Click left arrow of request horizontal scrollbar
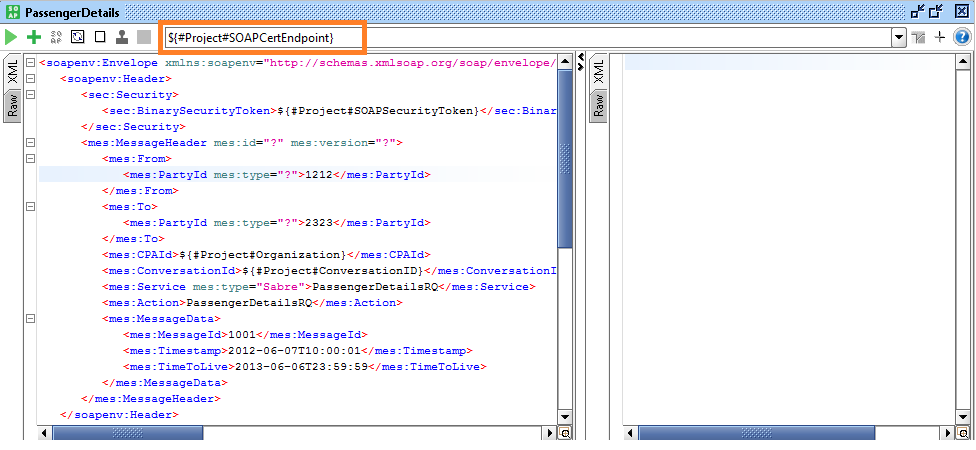 [45, 433]
